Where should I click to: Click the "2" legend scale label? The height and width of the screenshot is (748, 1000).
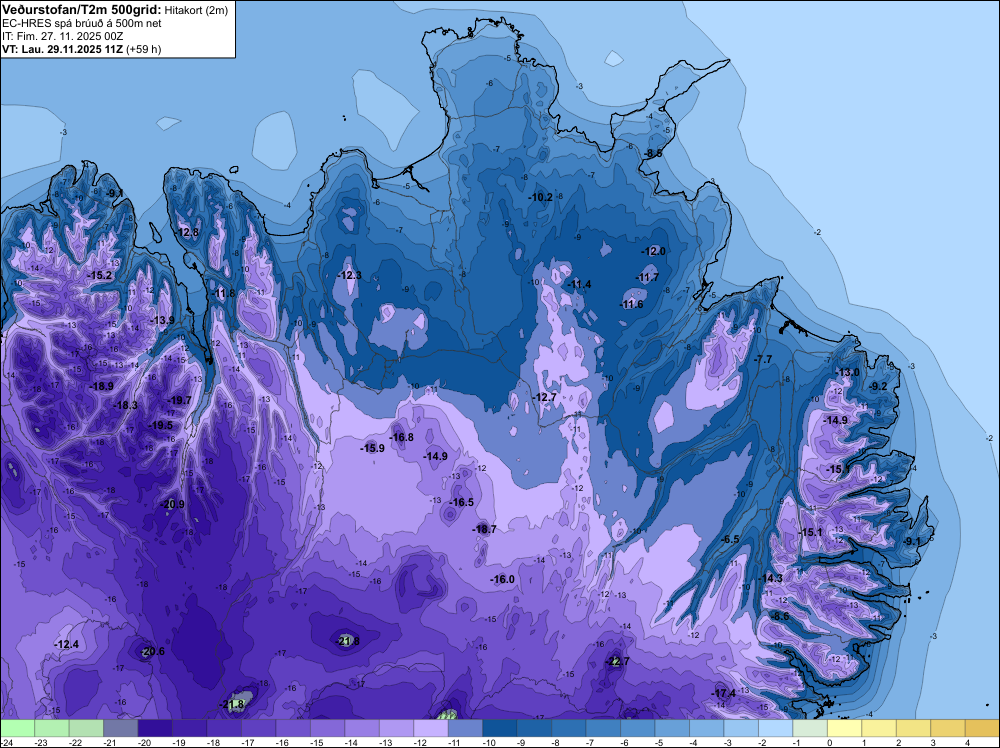899,742
